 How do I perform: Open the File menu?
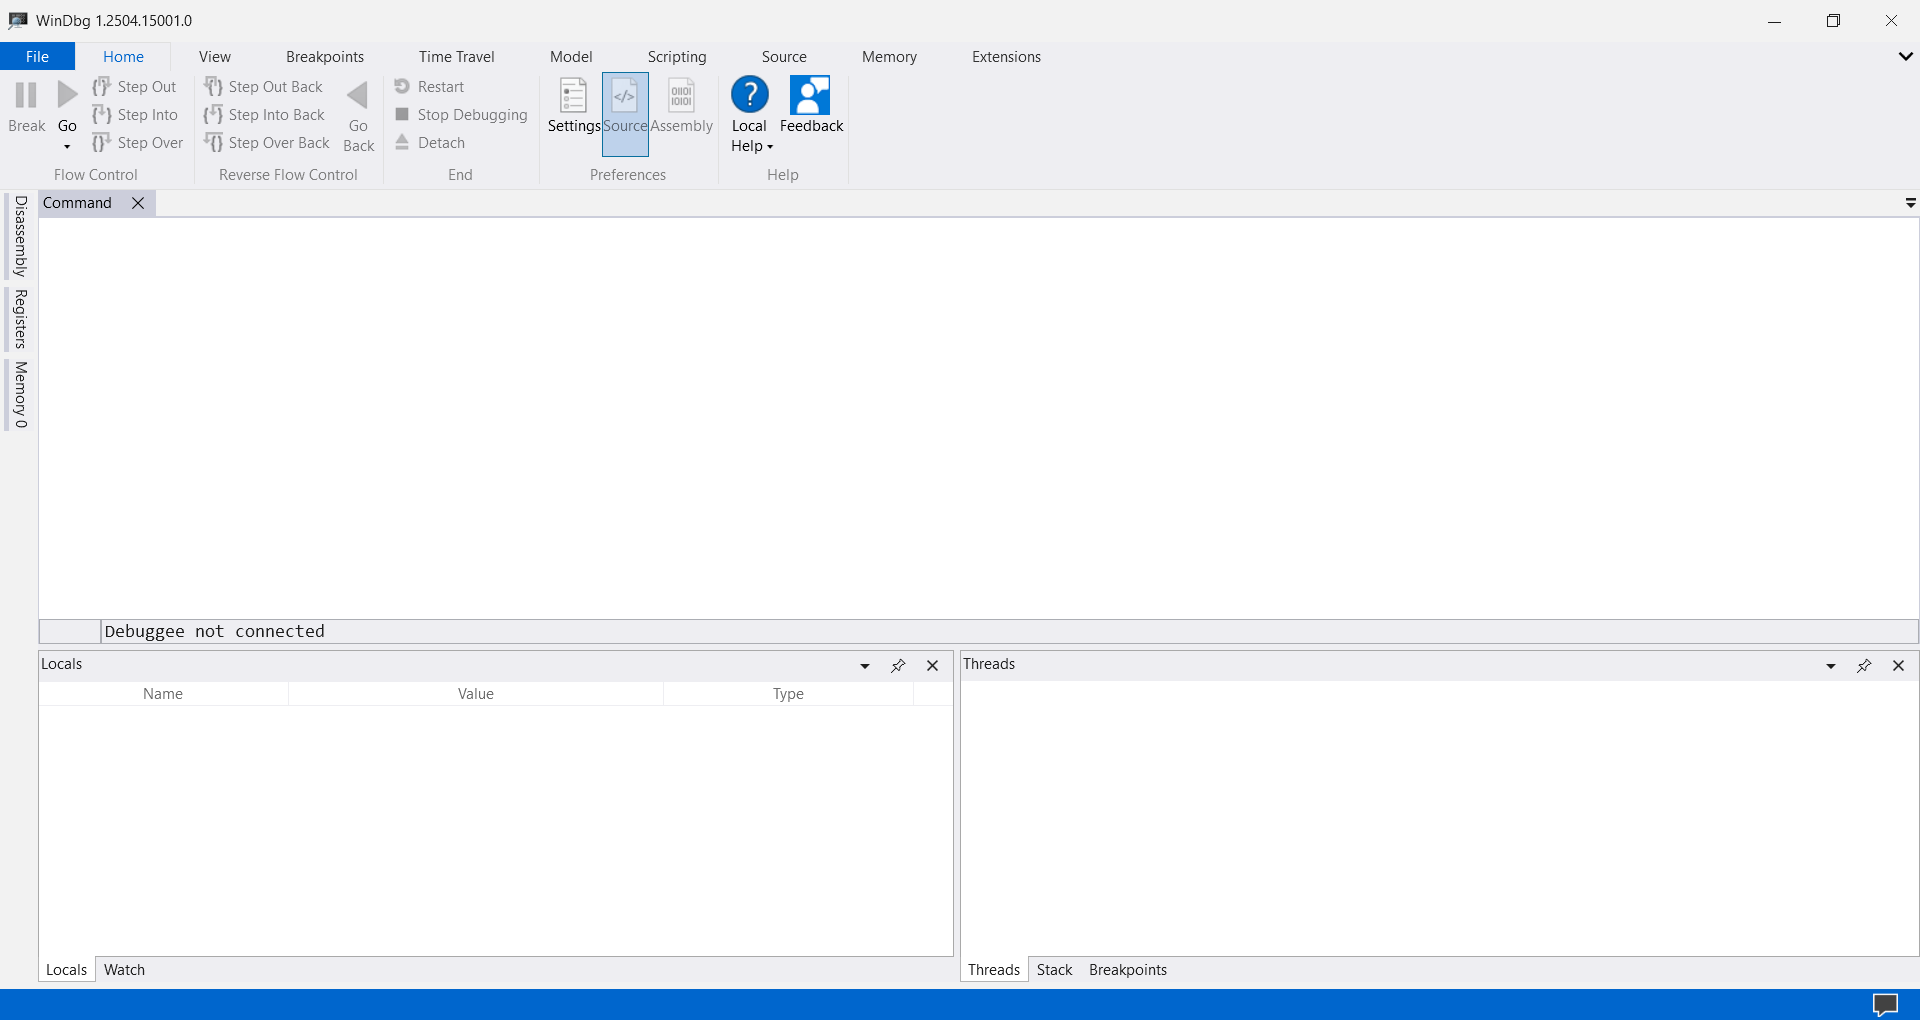point(37,57)
